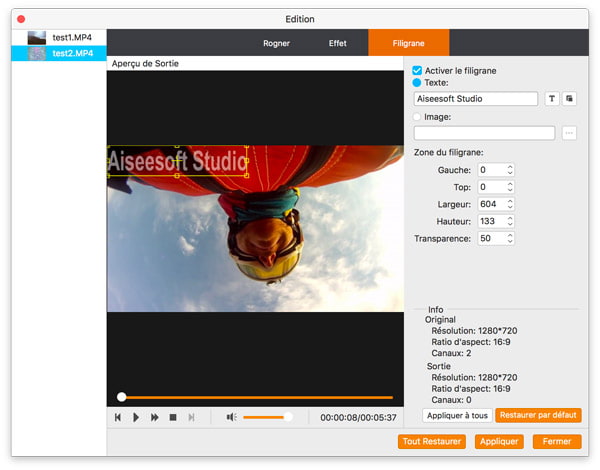Click the Gauche value stepper arrows

click(x=510, y=170)
